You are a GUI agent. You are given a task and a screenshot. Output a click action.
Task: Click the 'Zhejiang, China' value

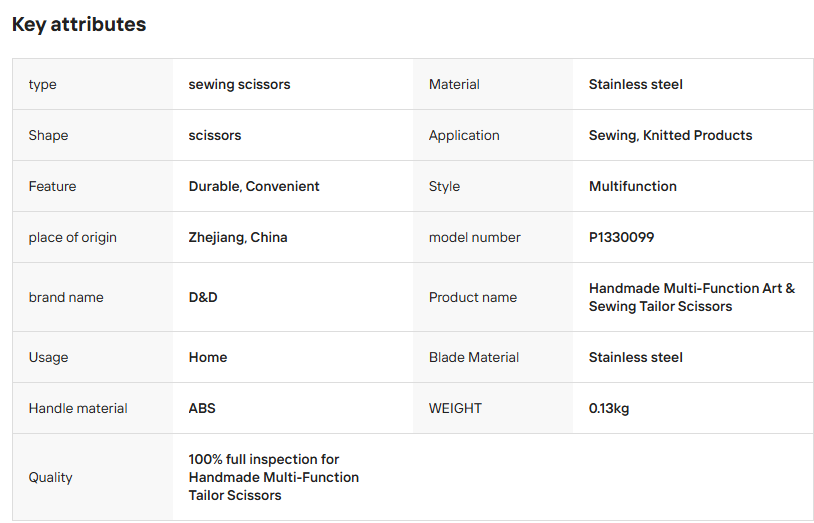coord(238,237)
